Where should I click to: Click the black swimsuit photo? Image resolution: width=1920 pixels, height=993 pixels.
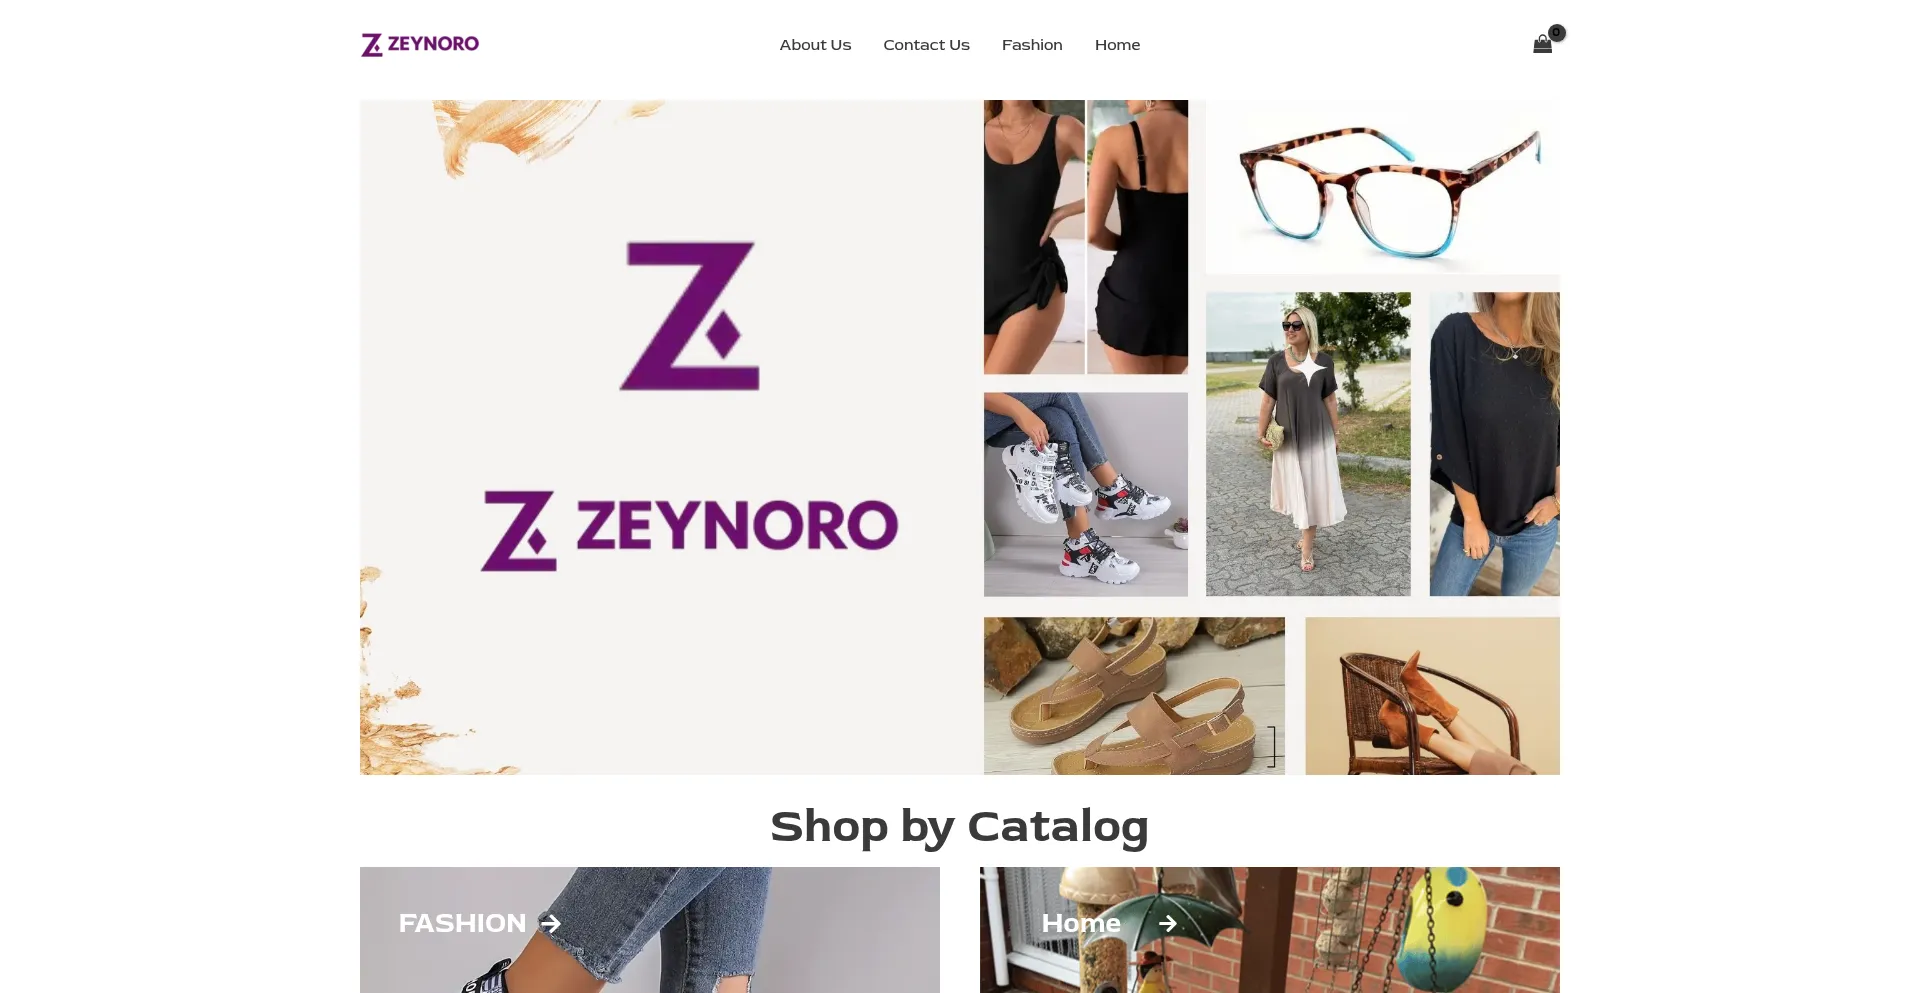pos(1086,237)
